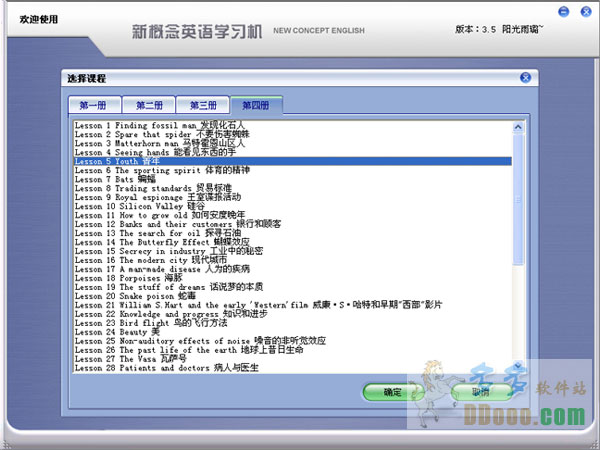Image resolution: width=600 pixels, height=450 pixels.
Task: Confirm selection with the 确定 button
Action: tap(393, 392)
